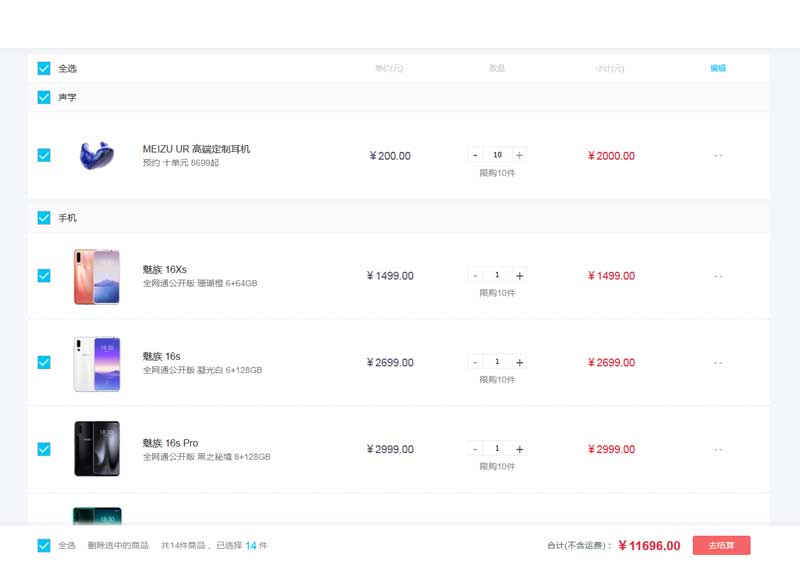800x564 pixels.
Task: Deselect the MEIZU UR earphone item
Action: point(44,155)
